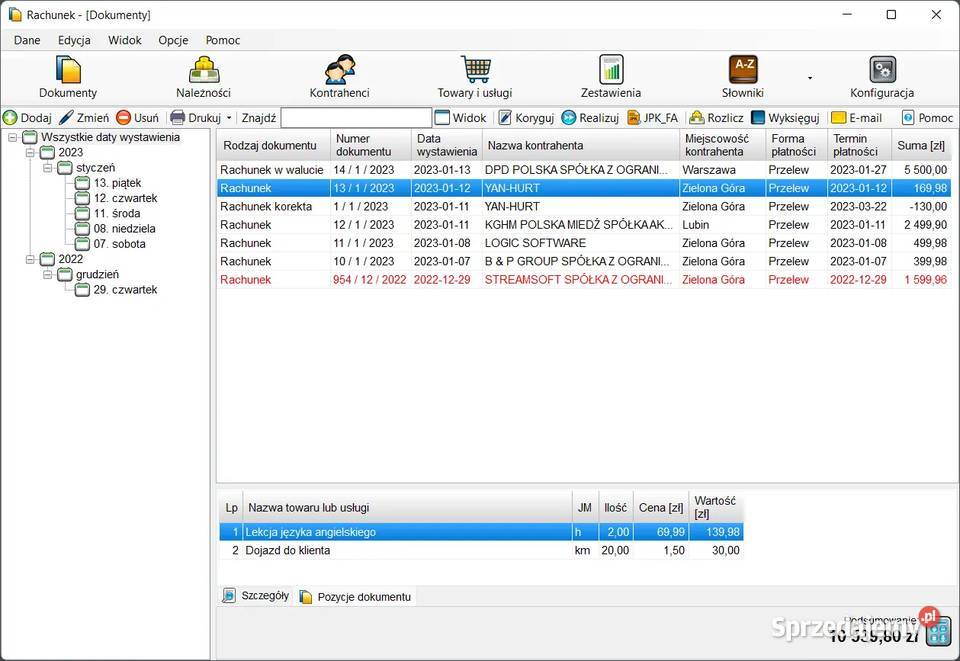
Task: Collapse the 2023 tree node
Action: (x=30, y=153)
